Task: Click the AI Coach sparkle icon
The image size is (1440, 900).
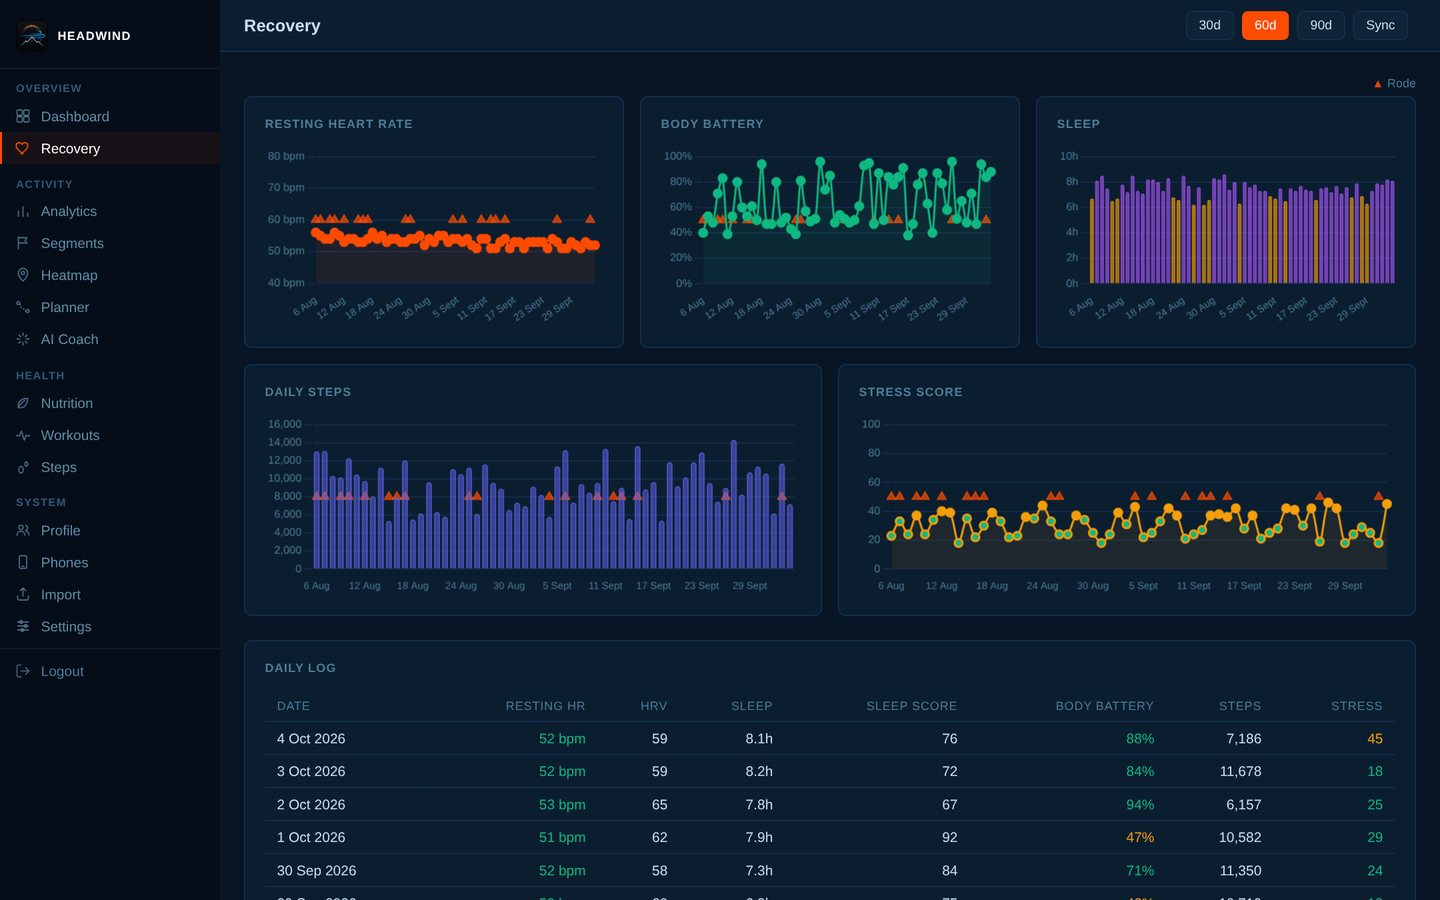Action: pyautogui.click(x=23, y=339)
